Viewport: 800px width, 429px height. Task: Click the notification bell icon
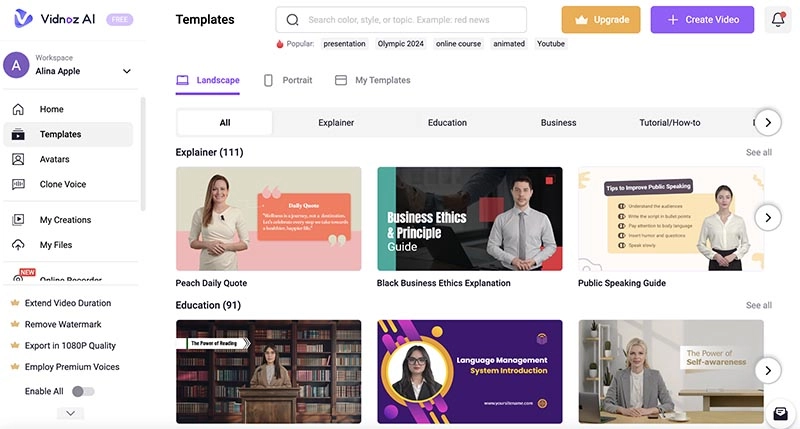click(778, 19)
